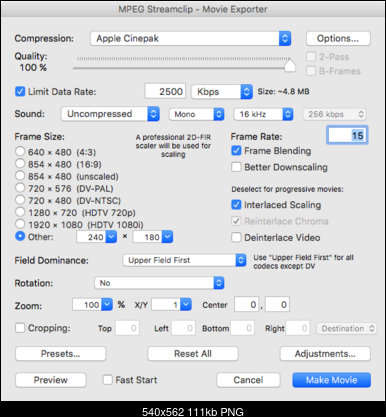
Task: Select 854 × 480 (unscaled) frame size
Action: [20, 175]
